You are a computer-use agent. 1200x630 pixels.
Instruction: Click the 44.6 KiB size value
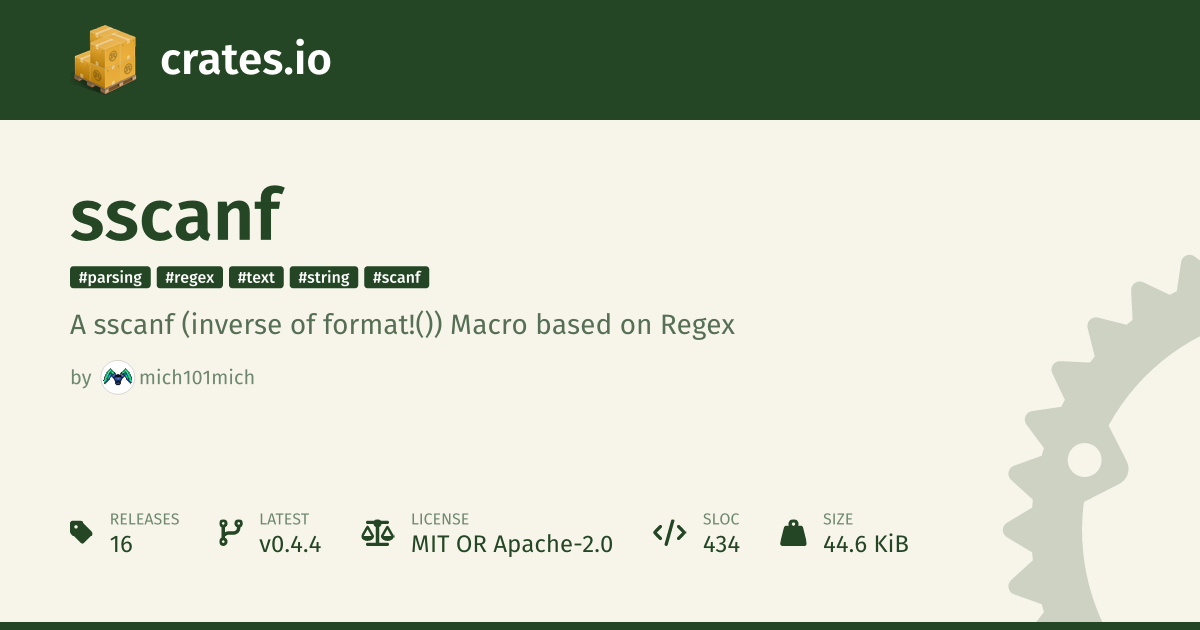[x=866, y=544]
